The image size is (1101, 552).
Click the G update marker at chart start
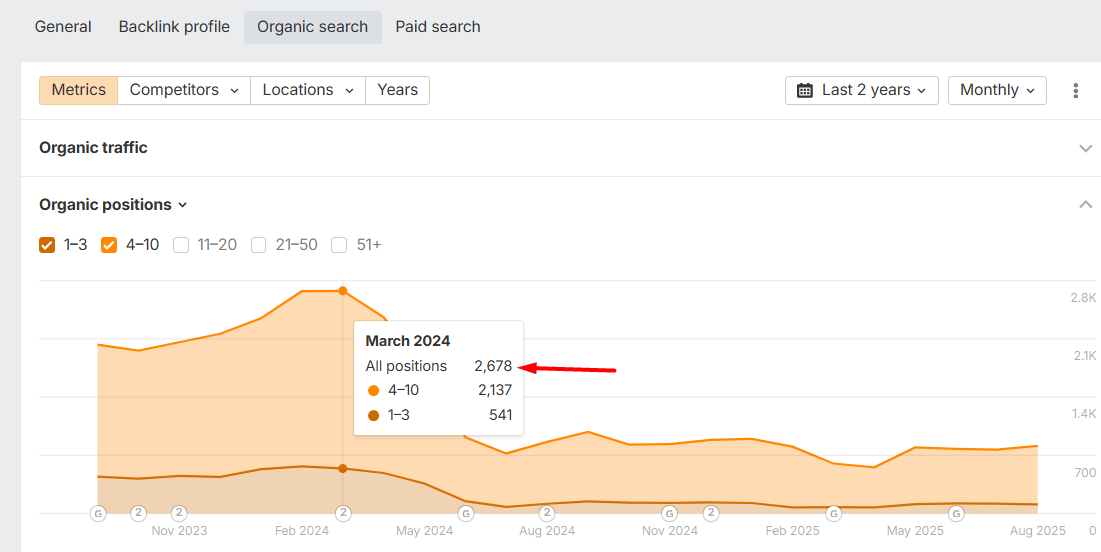pos(98,513)
